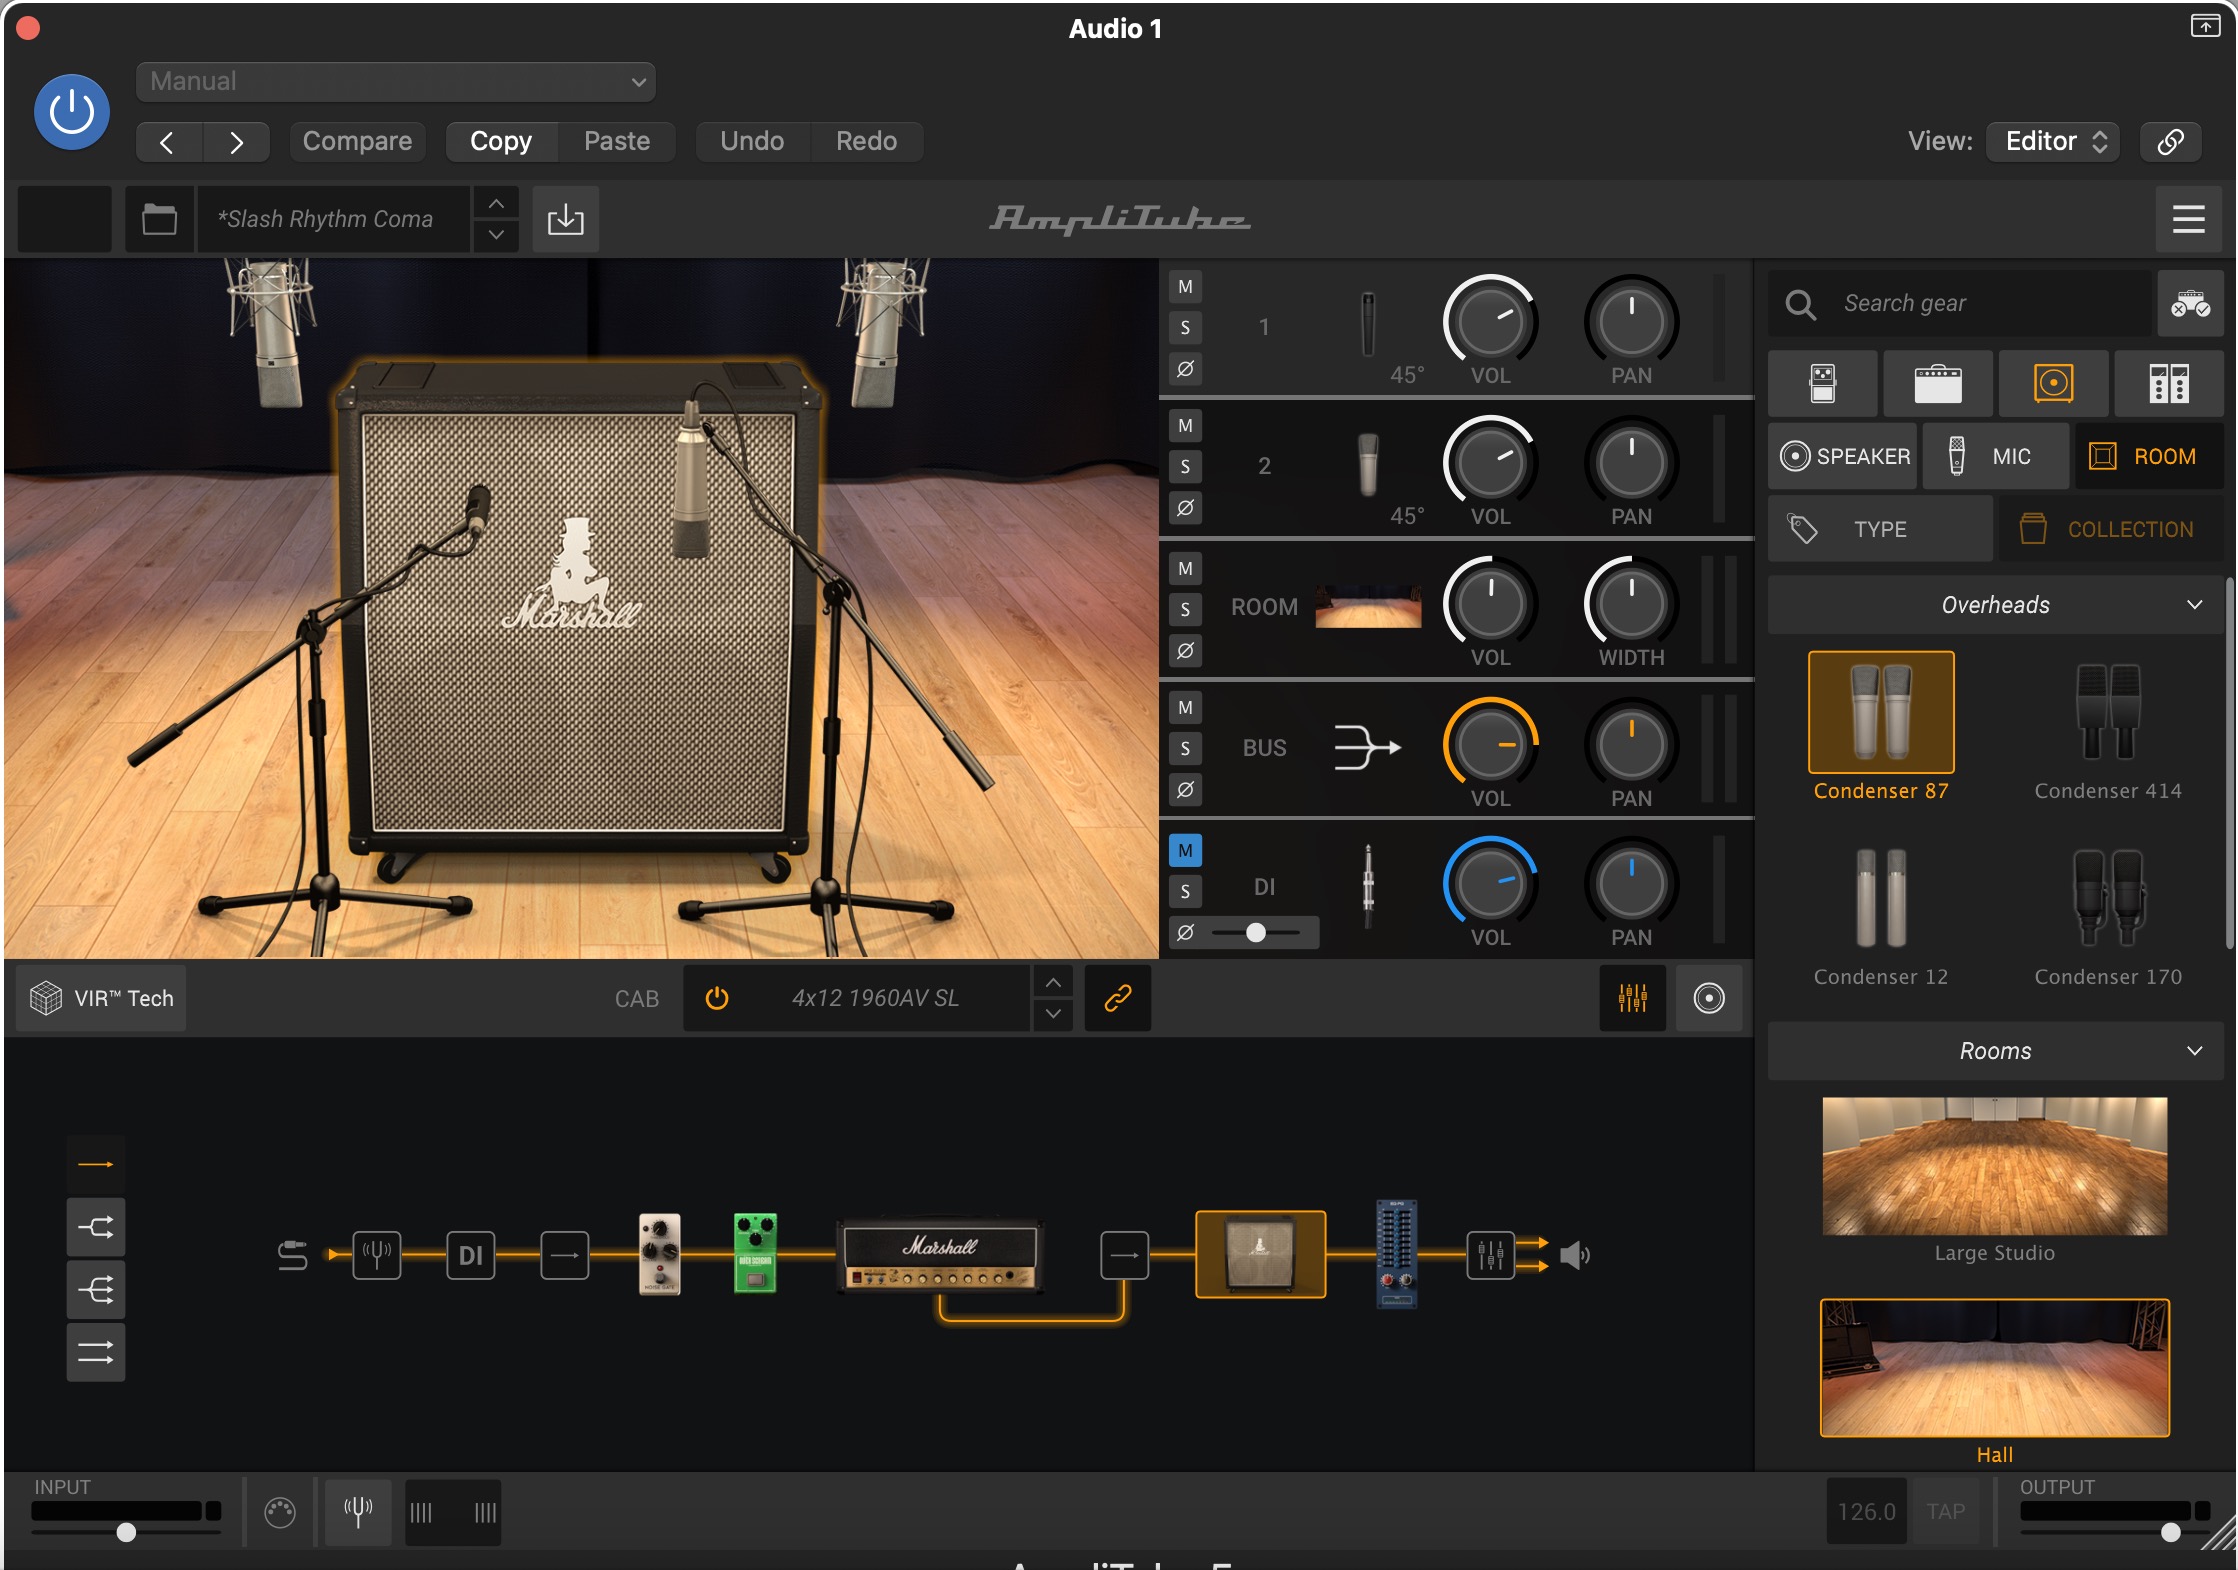2238x1570 pixels.
Task: Select the MIC tab
Action: tap(1996, 456)
